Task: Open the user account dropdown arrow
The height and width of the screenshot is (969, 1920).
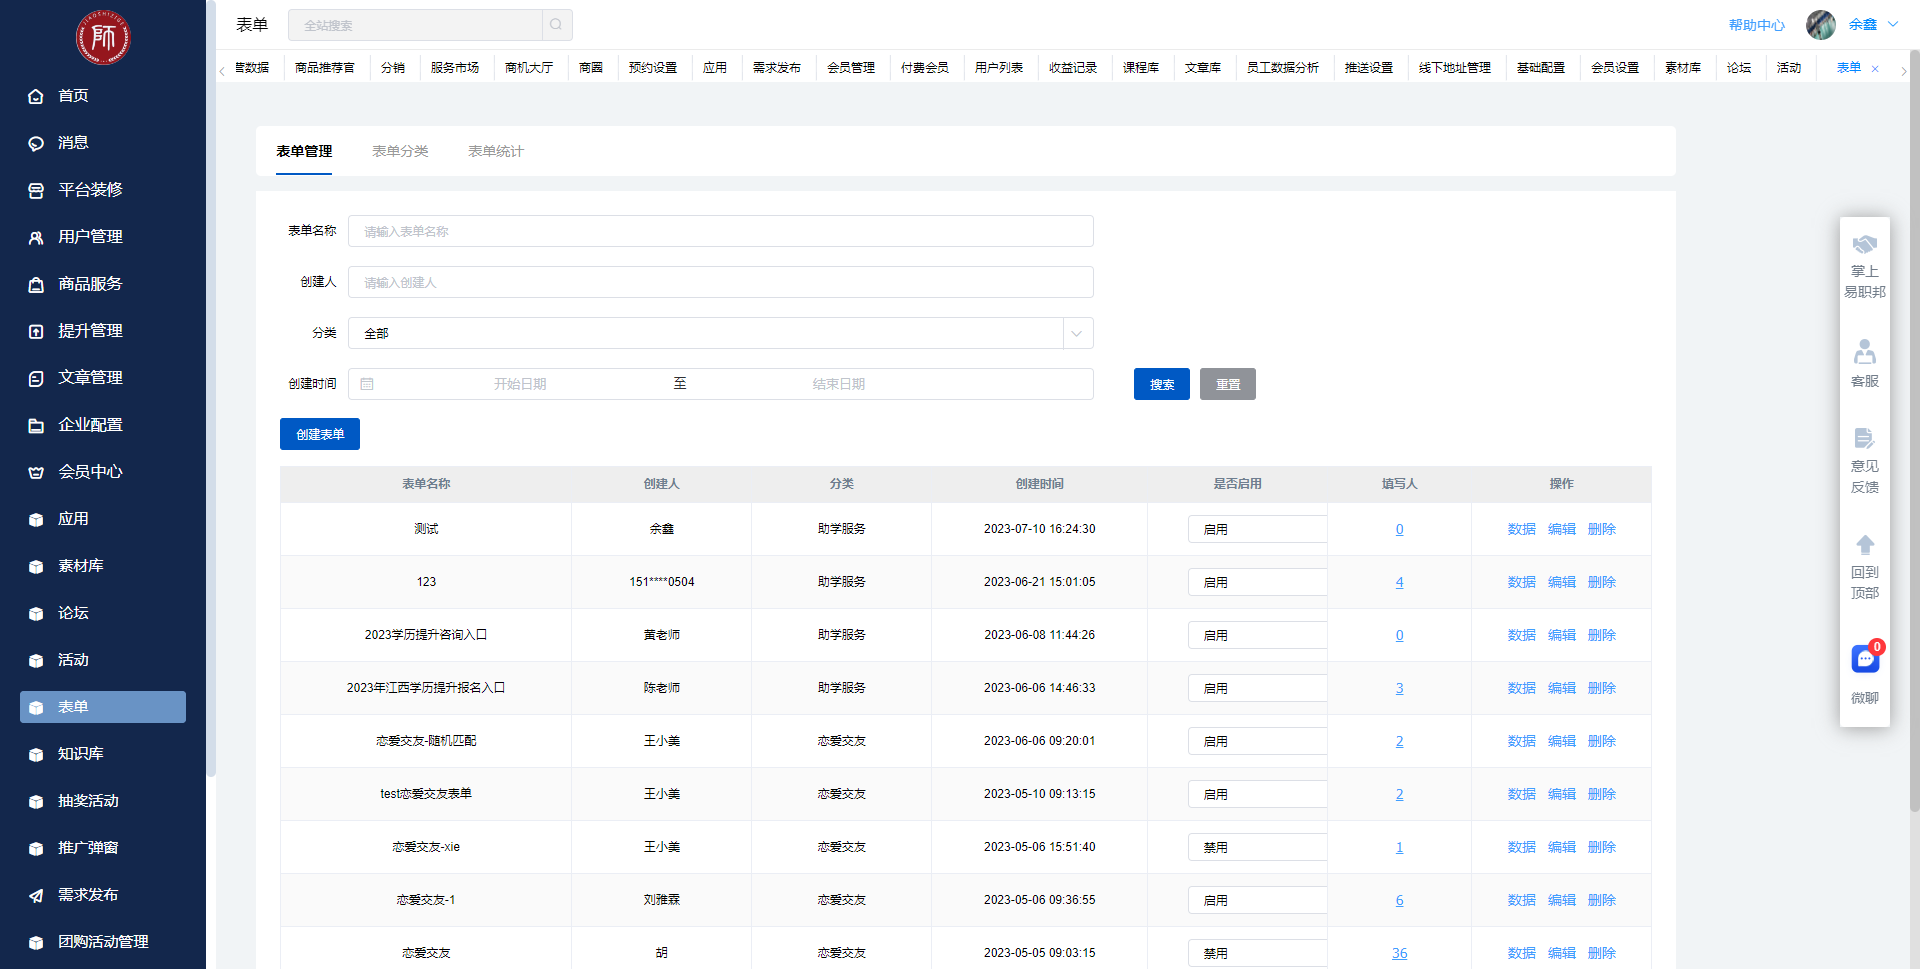Action: pyautogui.click(x=1893, y=25)
